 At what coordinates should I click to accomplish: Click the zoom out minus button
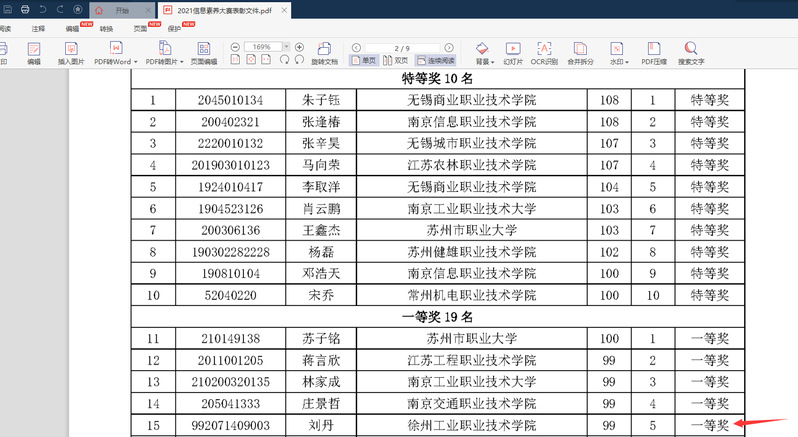[x=235, y=47]
